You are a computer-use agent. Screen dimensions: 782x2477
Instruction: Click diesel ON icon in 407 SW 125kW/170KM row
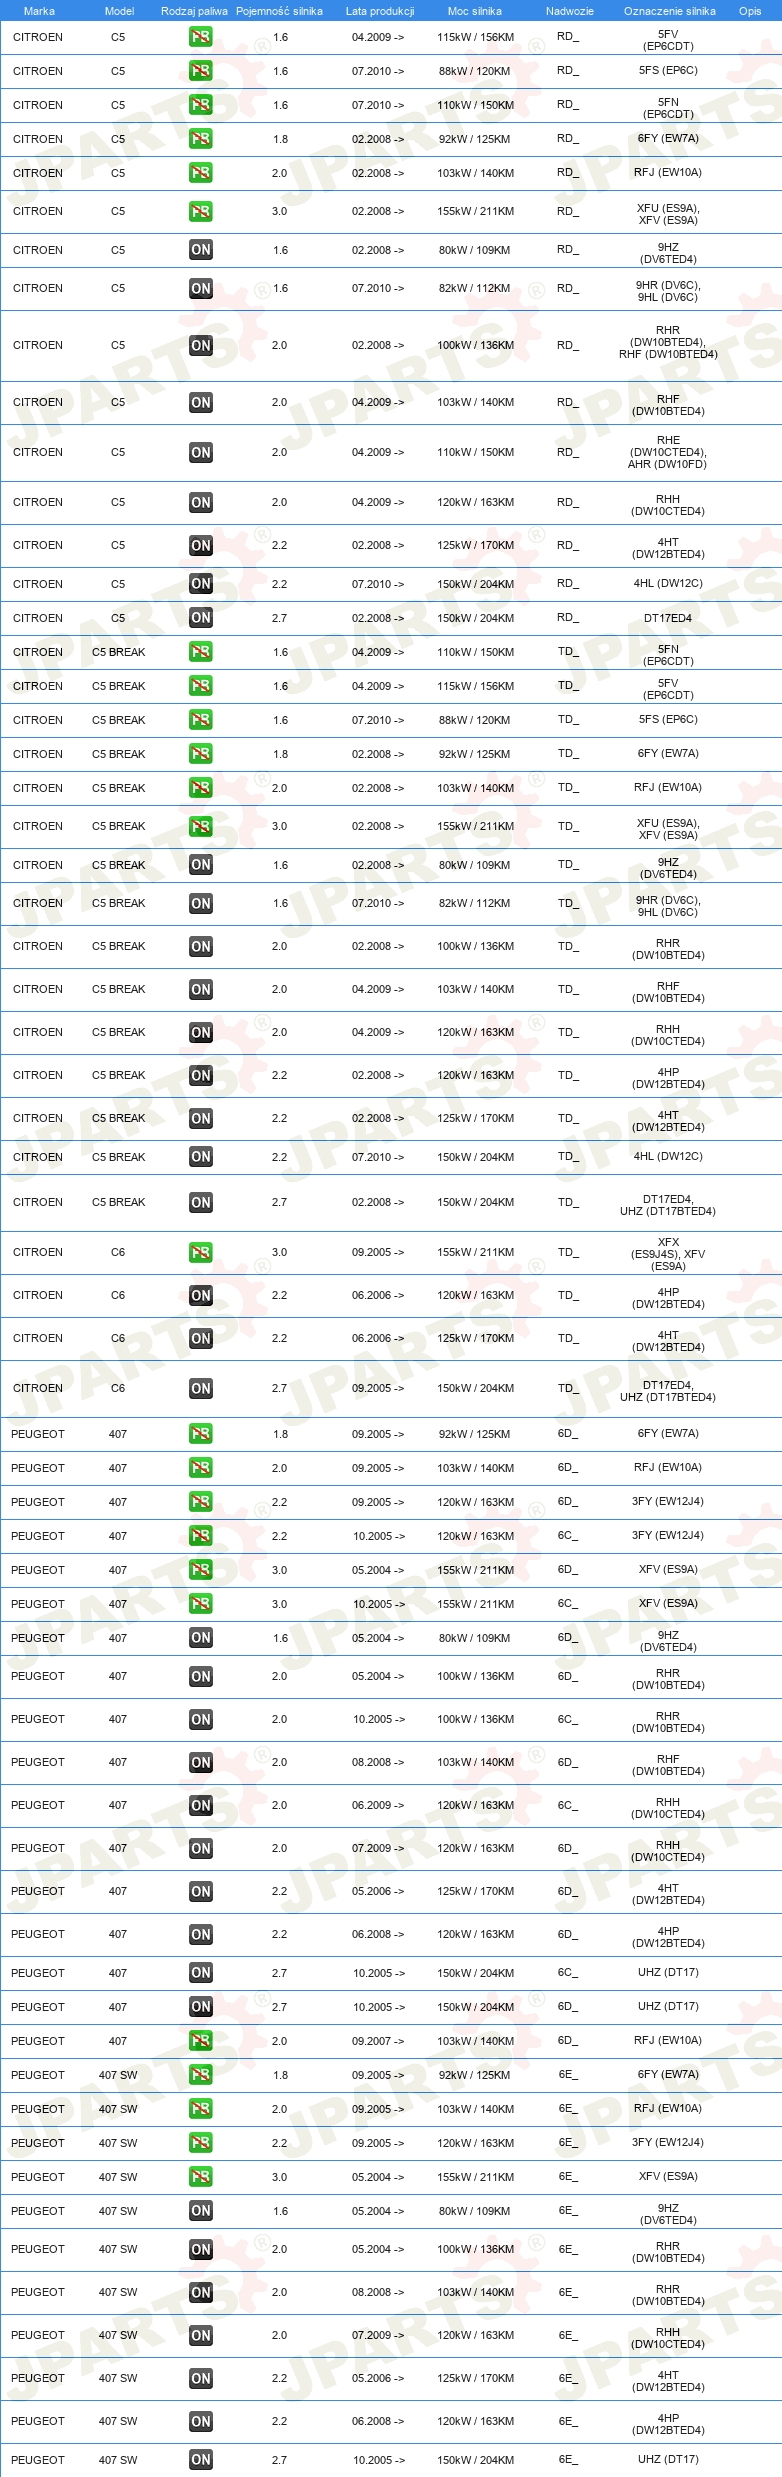click(x=201, y=2379)
